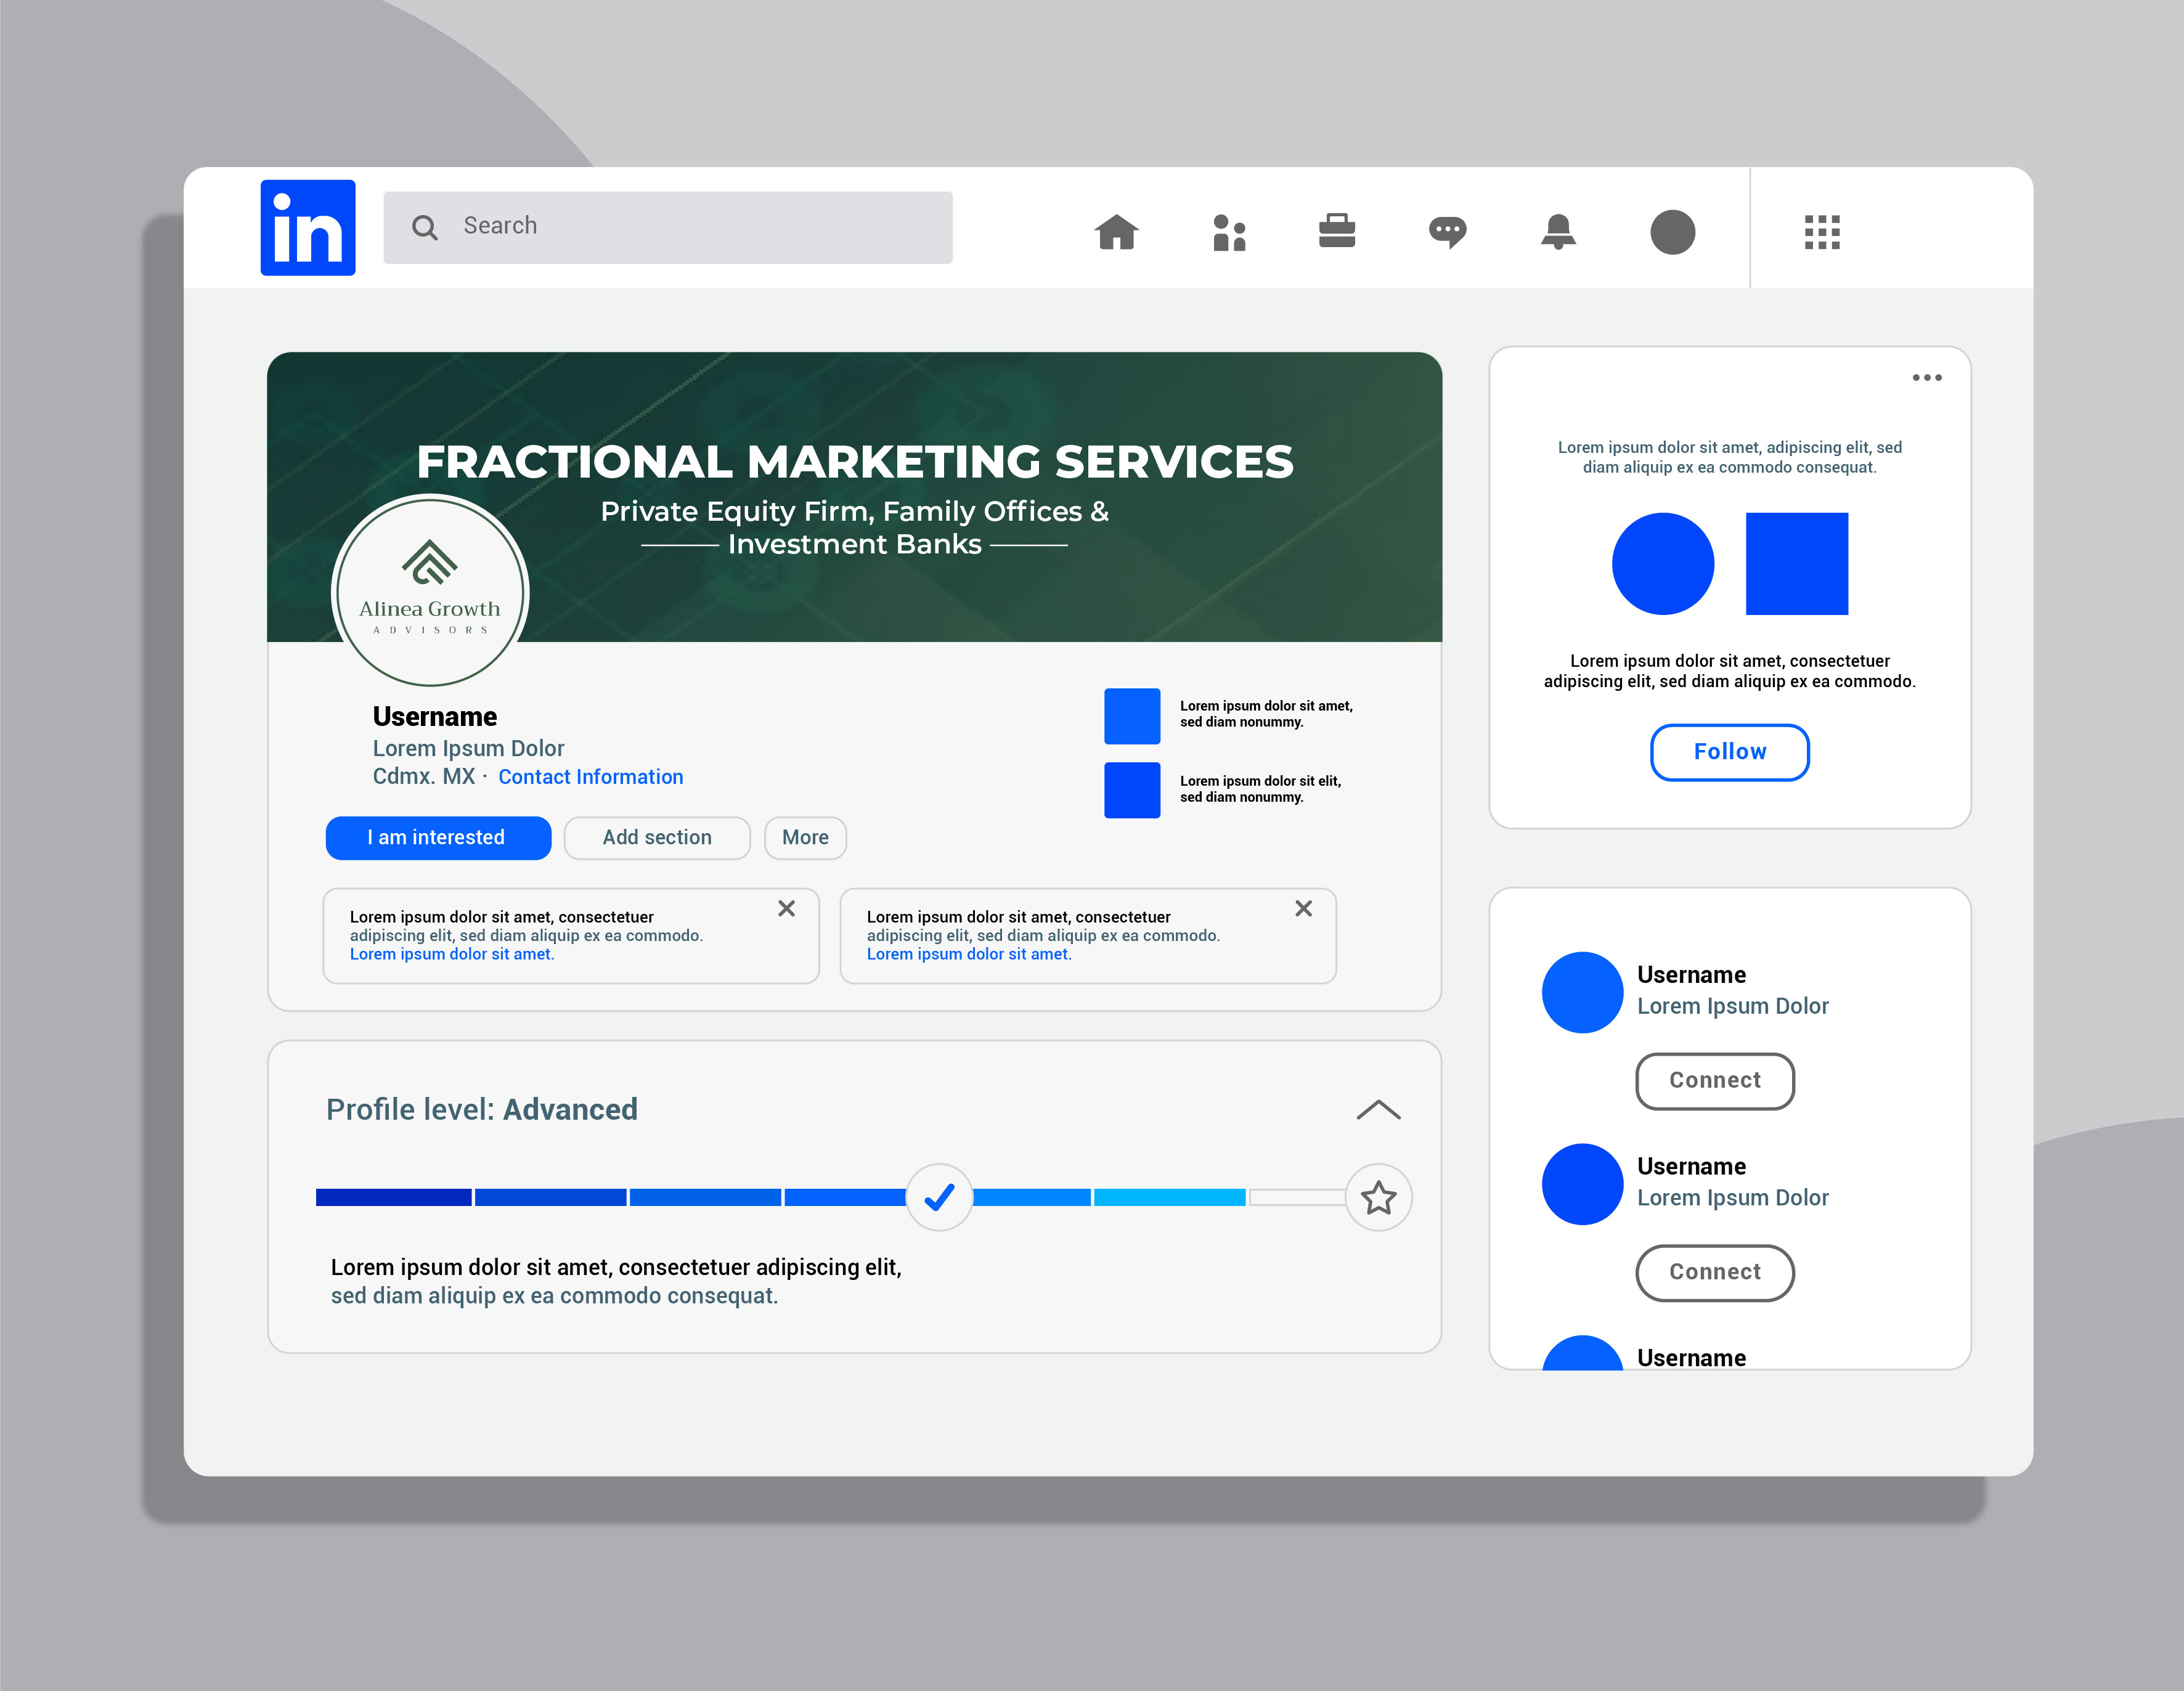Click the checkmark marker on progress bar
Image resolution: width=2184 pixels, height=1691 pixels.
(x=939, y=1197)
